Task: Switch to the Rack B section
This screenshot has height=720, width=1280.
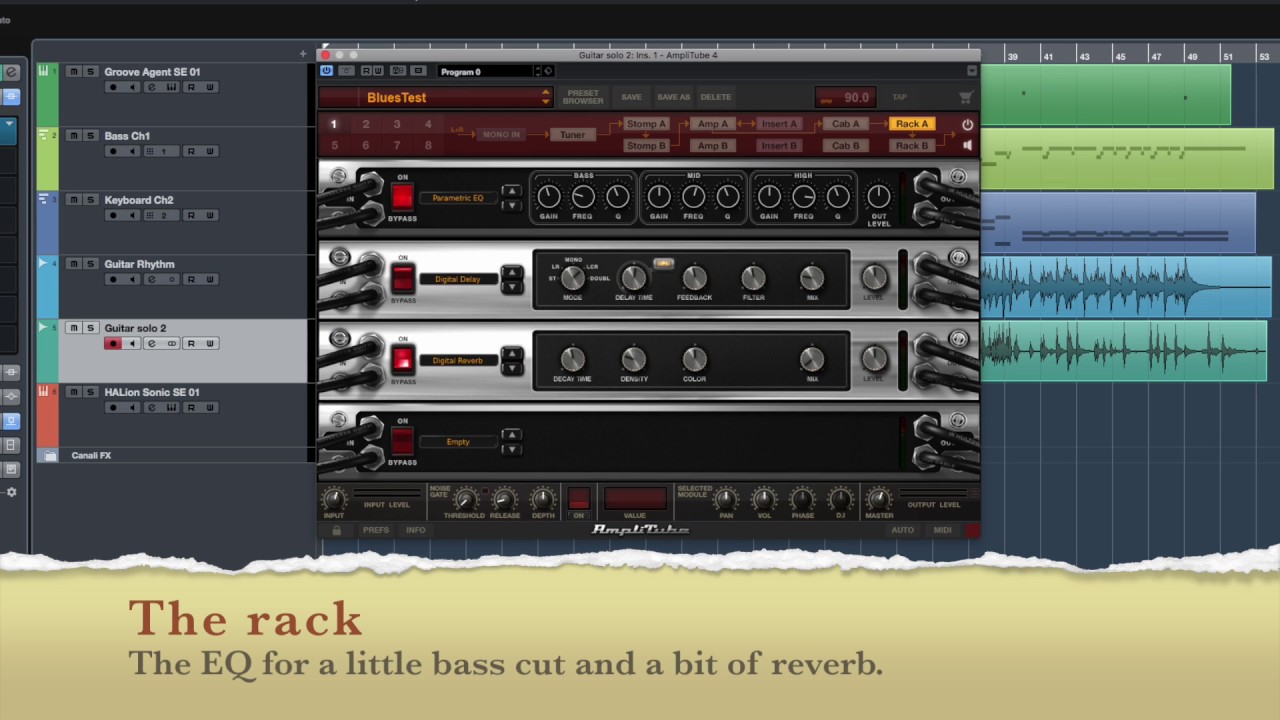Action: [x=912, y=146]
